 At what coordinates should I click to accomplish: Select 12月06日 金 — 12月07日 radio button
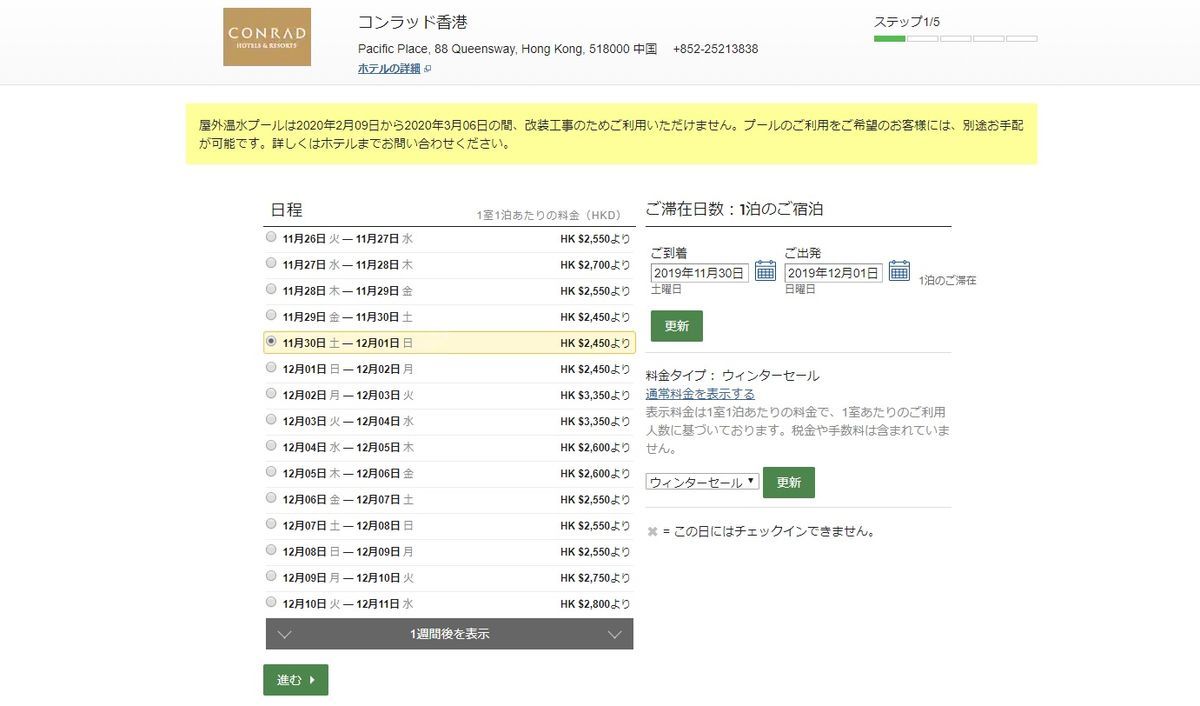(271, 497)
